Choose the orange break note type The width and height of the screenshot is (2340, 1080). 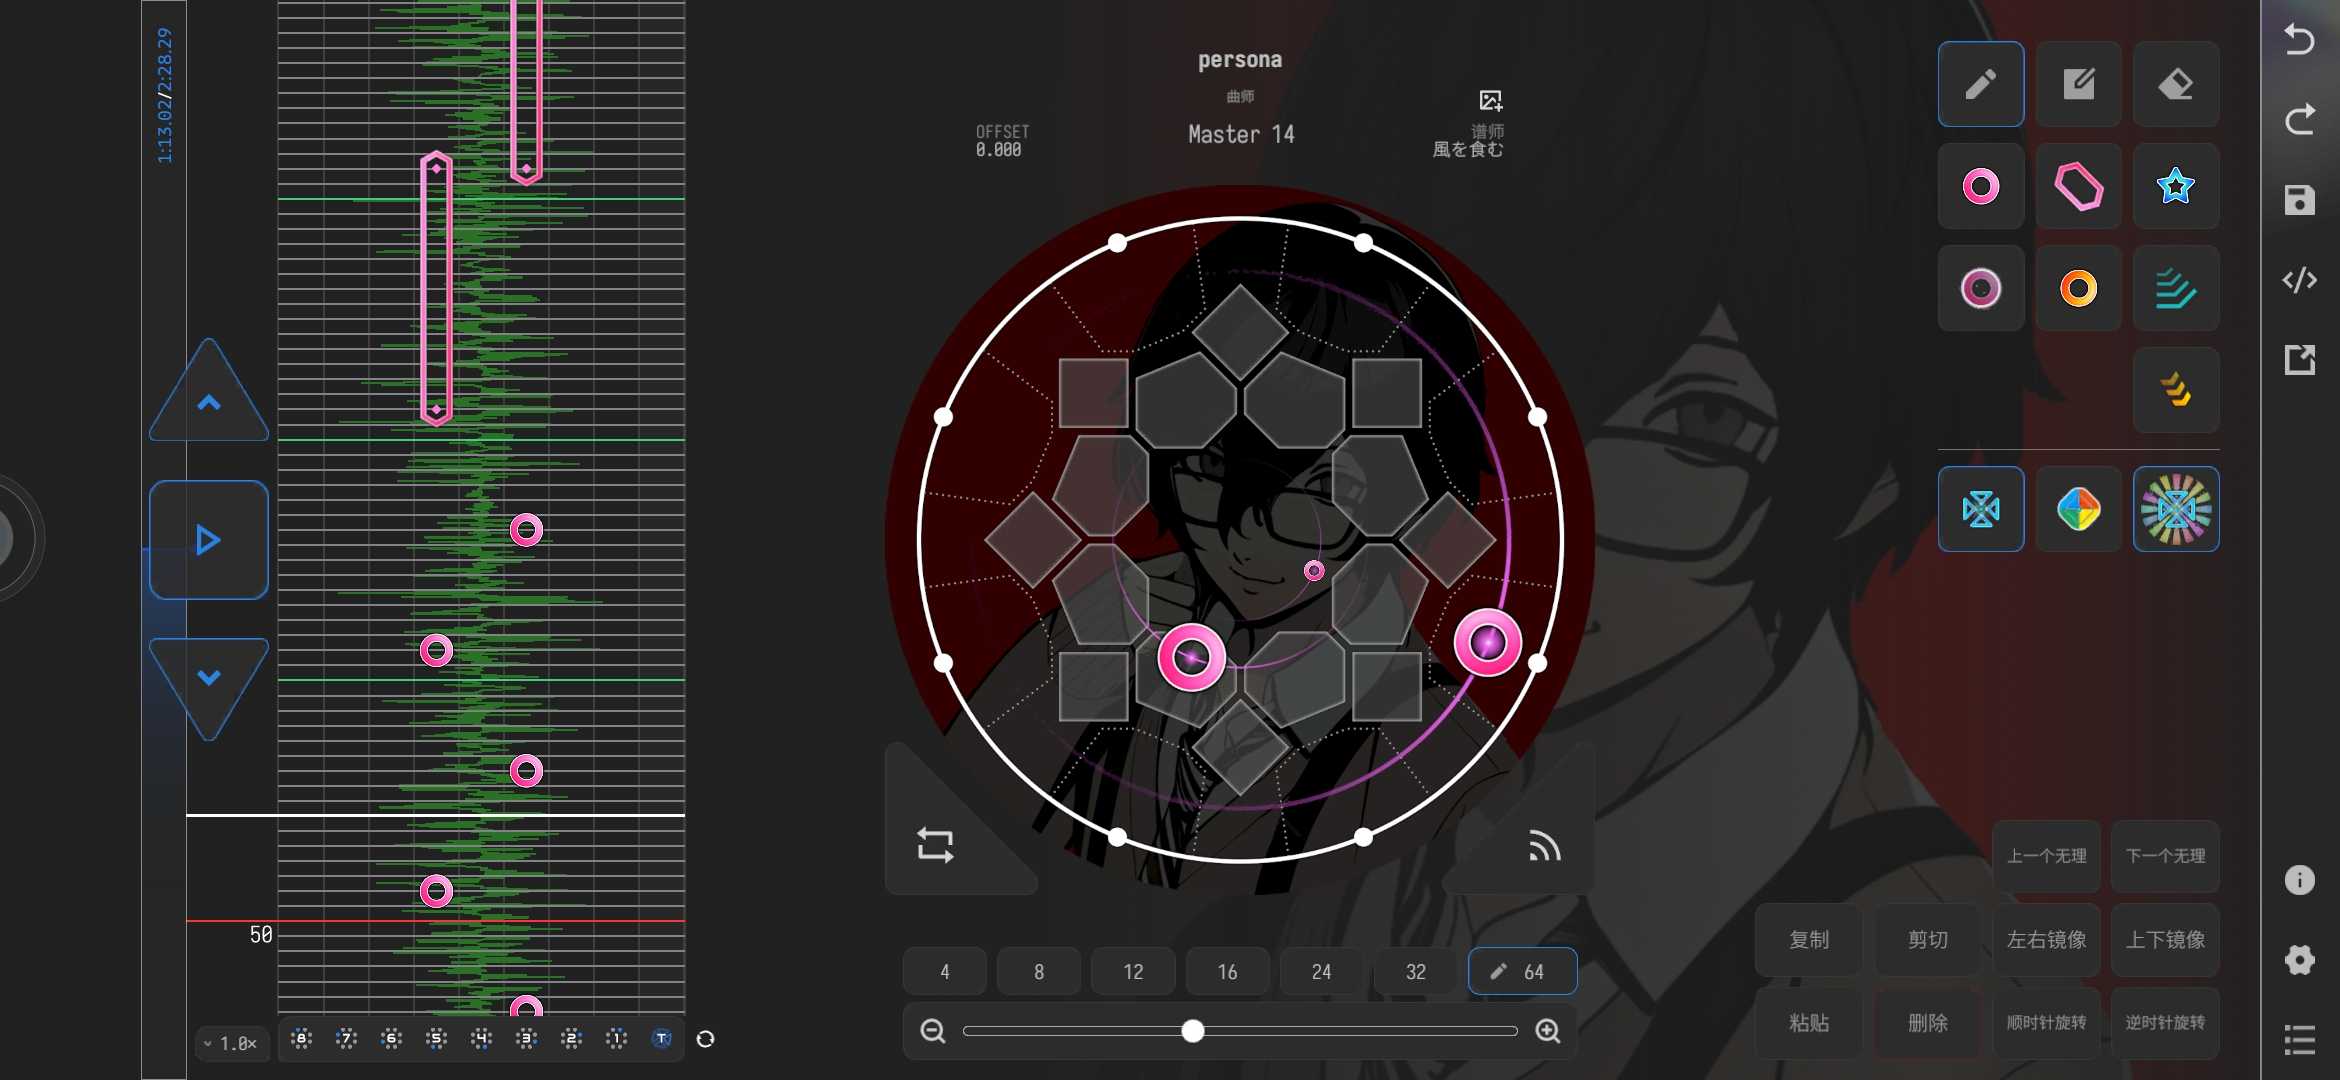click(x=2078, y=288)
